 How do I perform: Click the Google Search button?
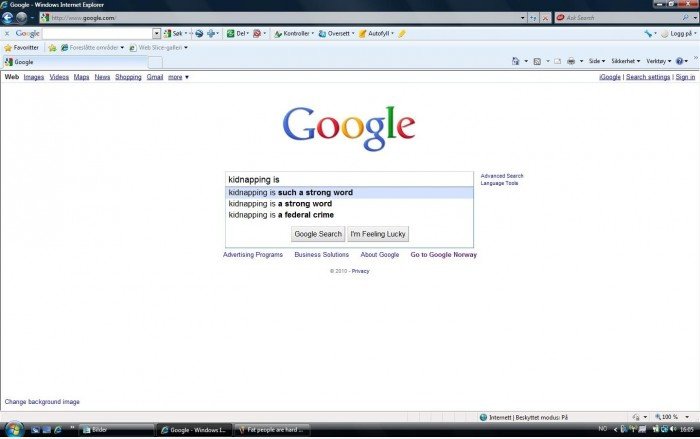pos(318,234)
